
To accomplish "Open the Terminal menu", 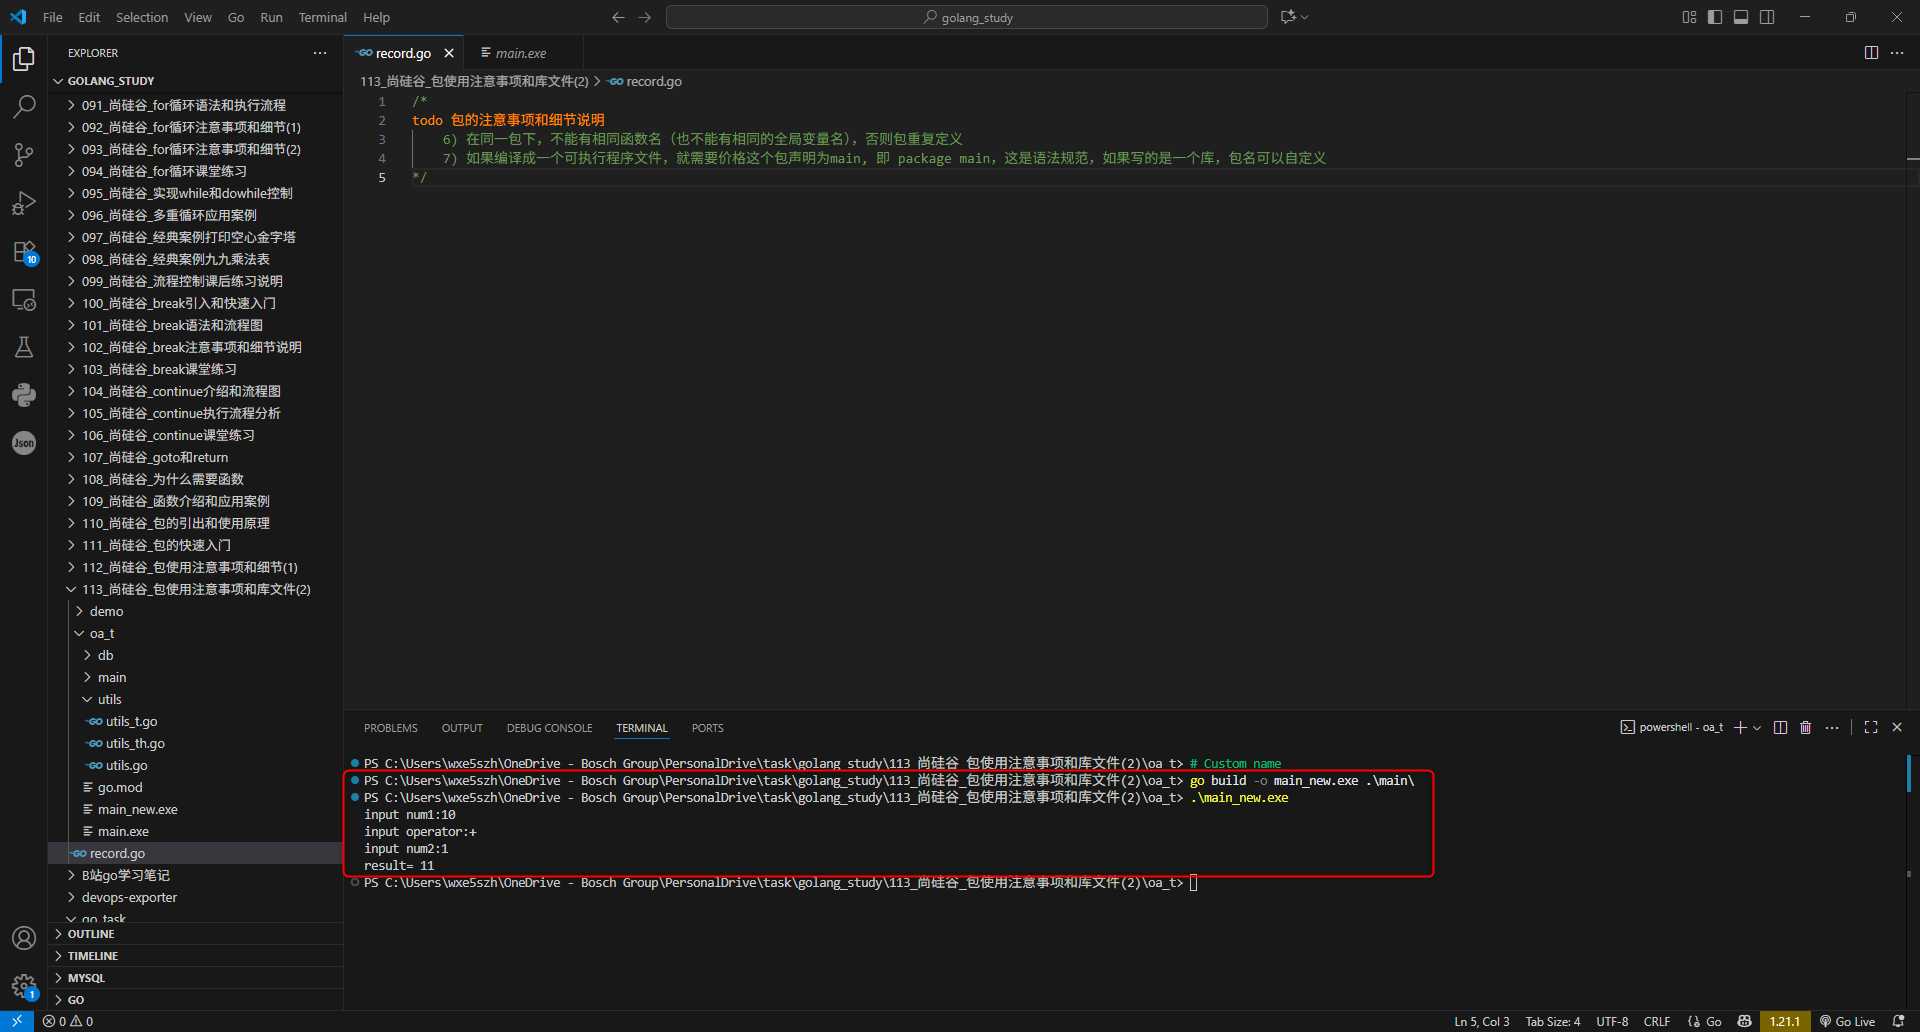I will [x=322, y=17].
